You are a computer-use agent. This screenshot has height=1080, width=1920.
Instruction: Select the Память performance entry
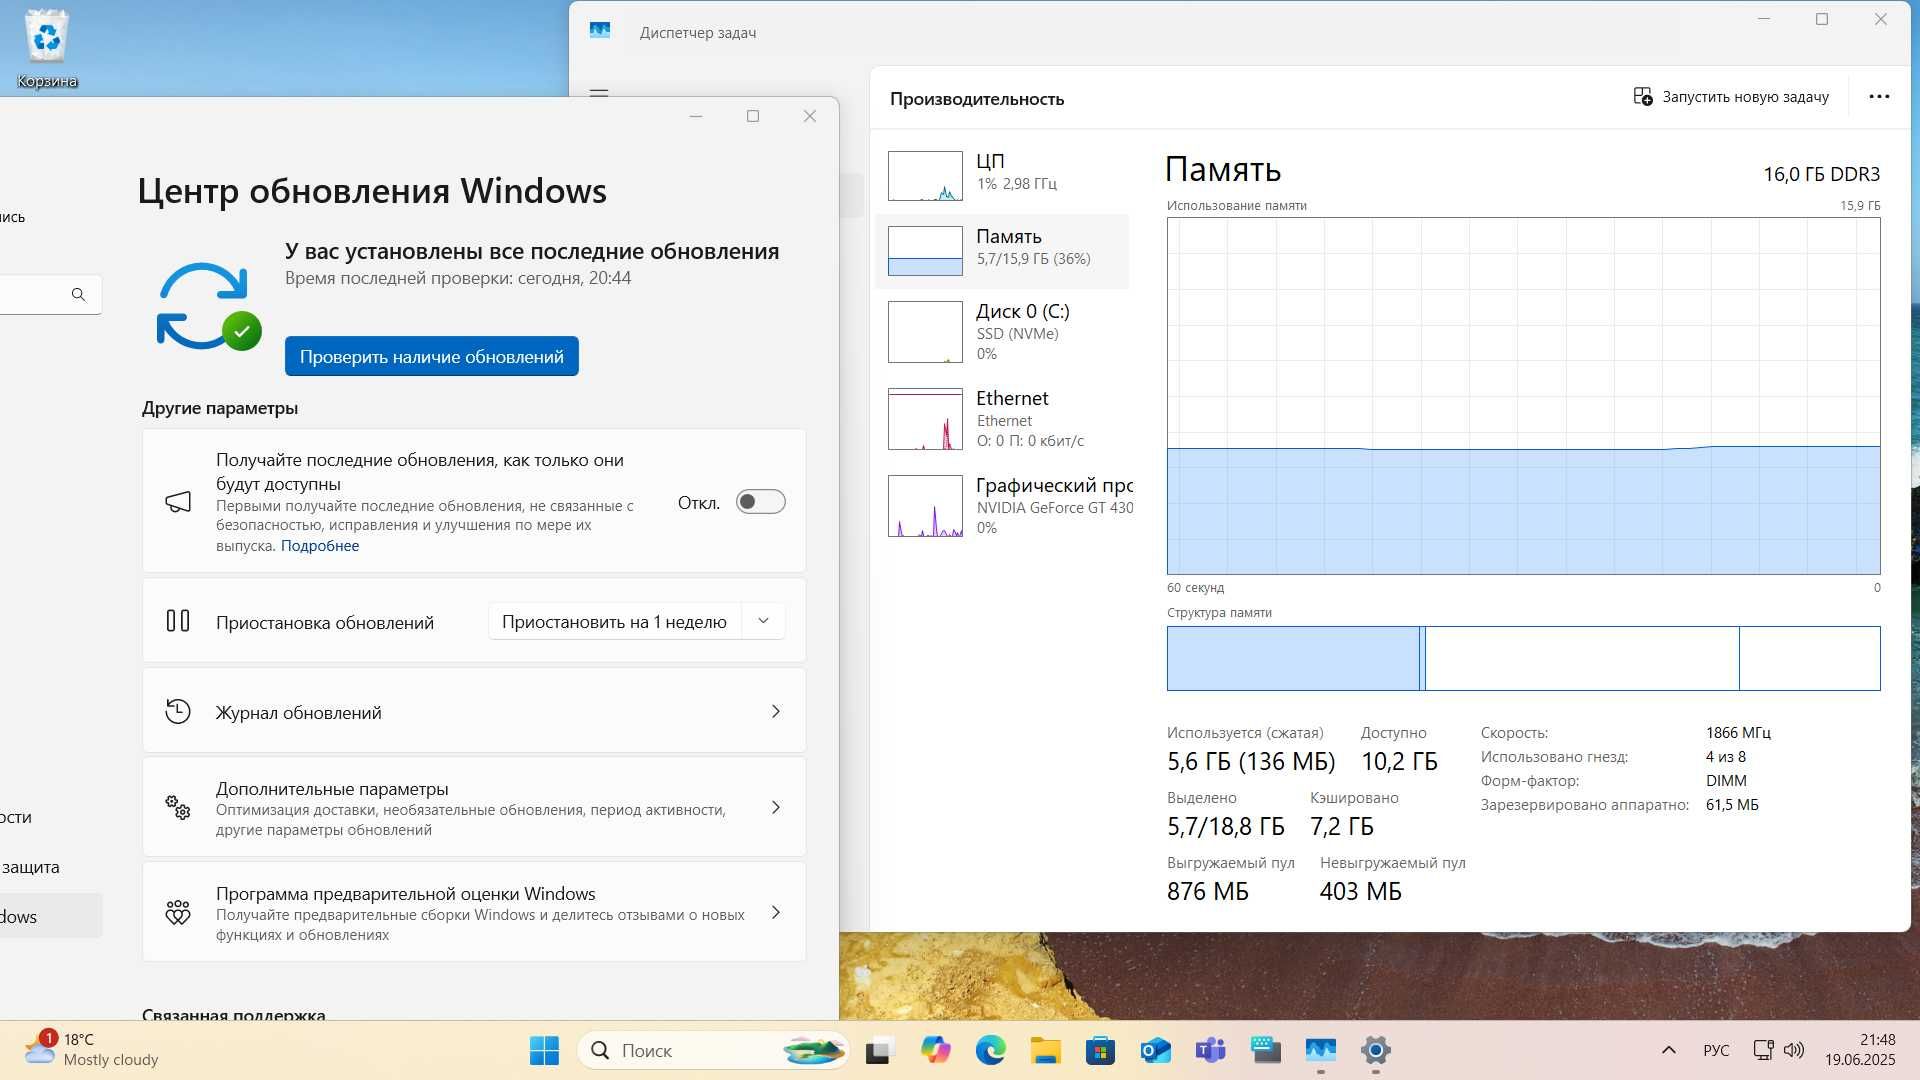click(1002, 251)
